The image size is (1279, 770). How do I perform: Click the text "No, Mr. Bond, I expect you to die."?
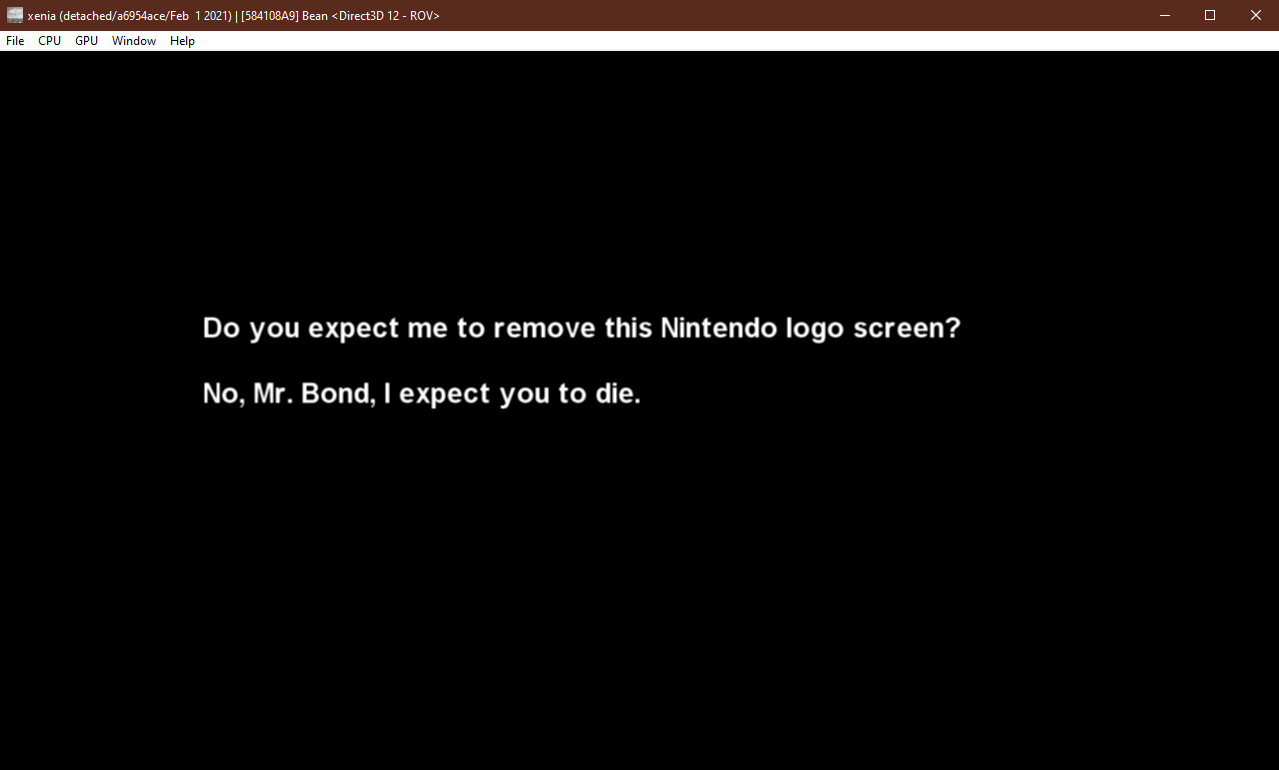[421, 393]
